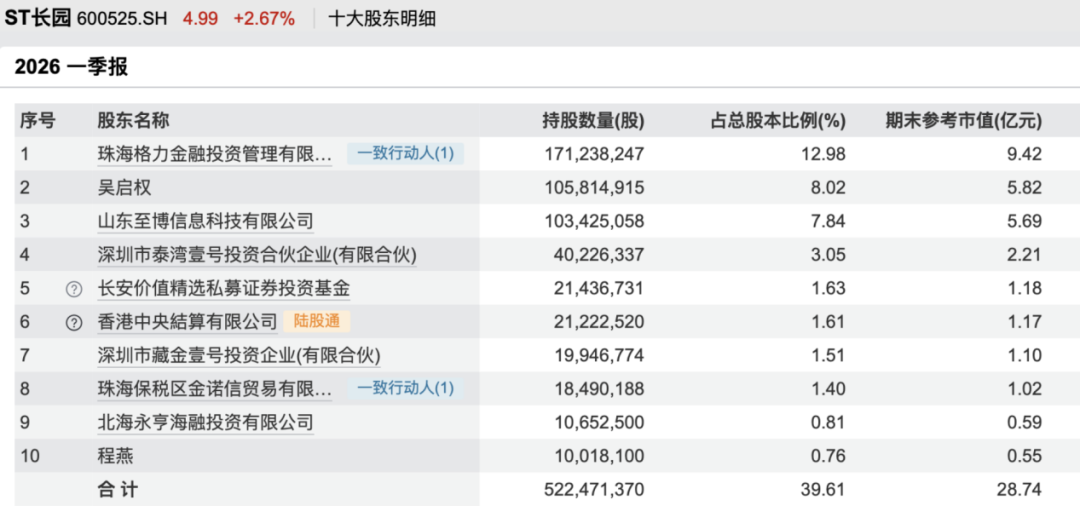
Task: Click the percentage 3.05
Action: click(x=829, y=255)
